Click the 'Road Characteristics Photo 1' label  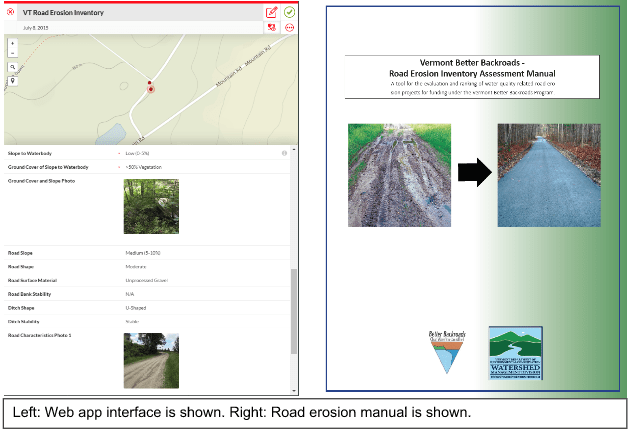(40, 335)
